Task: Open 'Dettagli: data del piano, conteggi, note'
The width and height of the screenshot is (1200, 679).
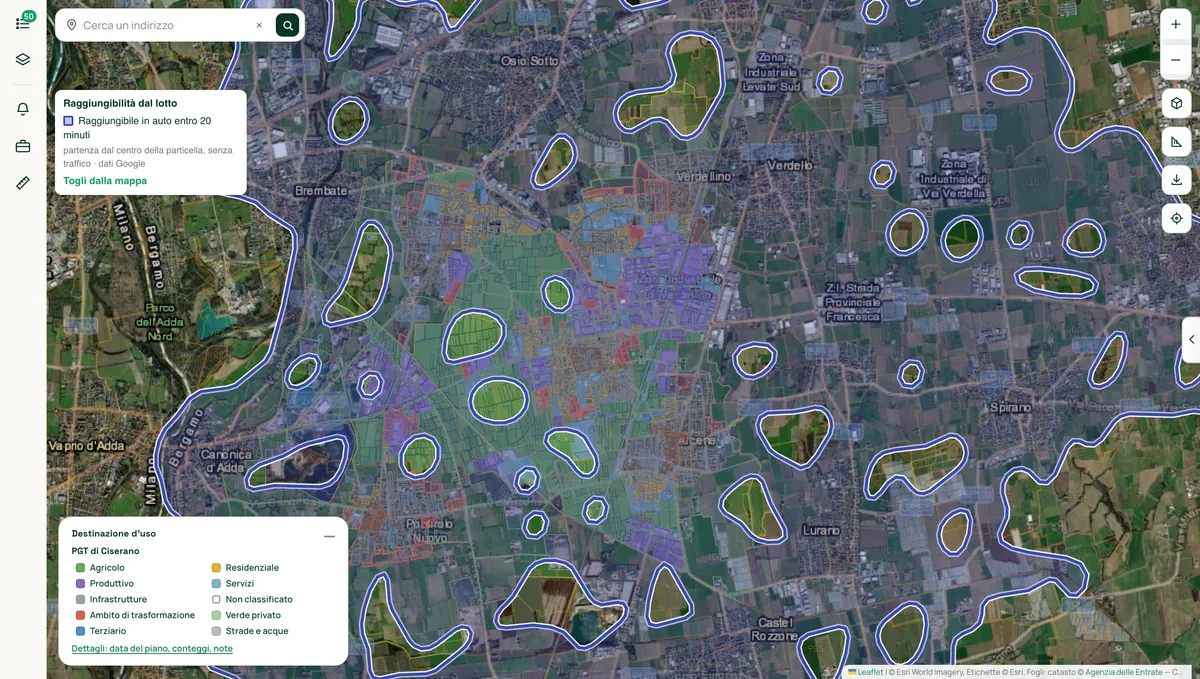Action: [152, 648]
